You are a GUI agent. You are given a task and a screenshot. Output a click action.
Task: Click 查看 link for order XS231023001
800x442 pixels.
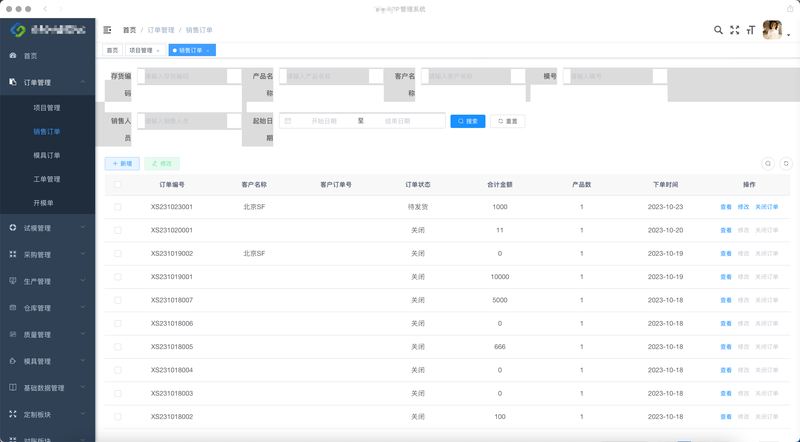[726, 207]
